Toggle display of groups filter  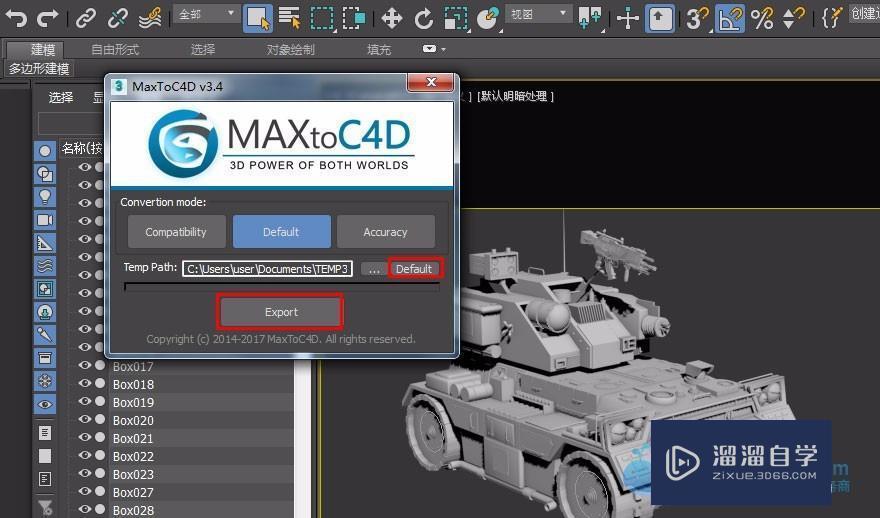tap(45, 289)
